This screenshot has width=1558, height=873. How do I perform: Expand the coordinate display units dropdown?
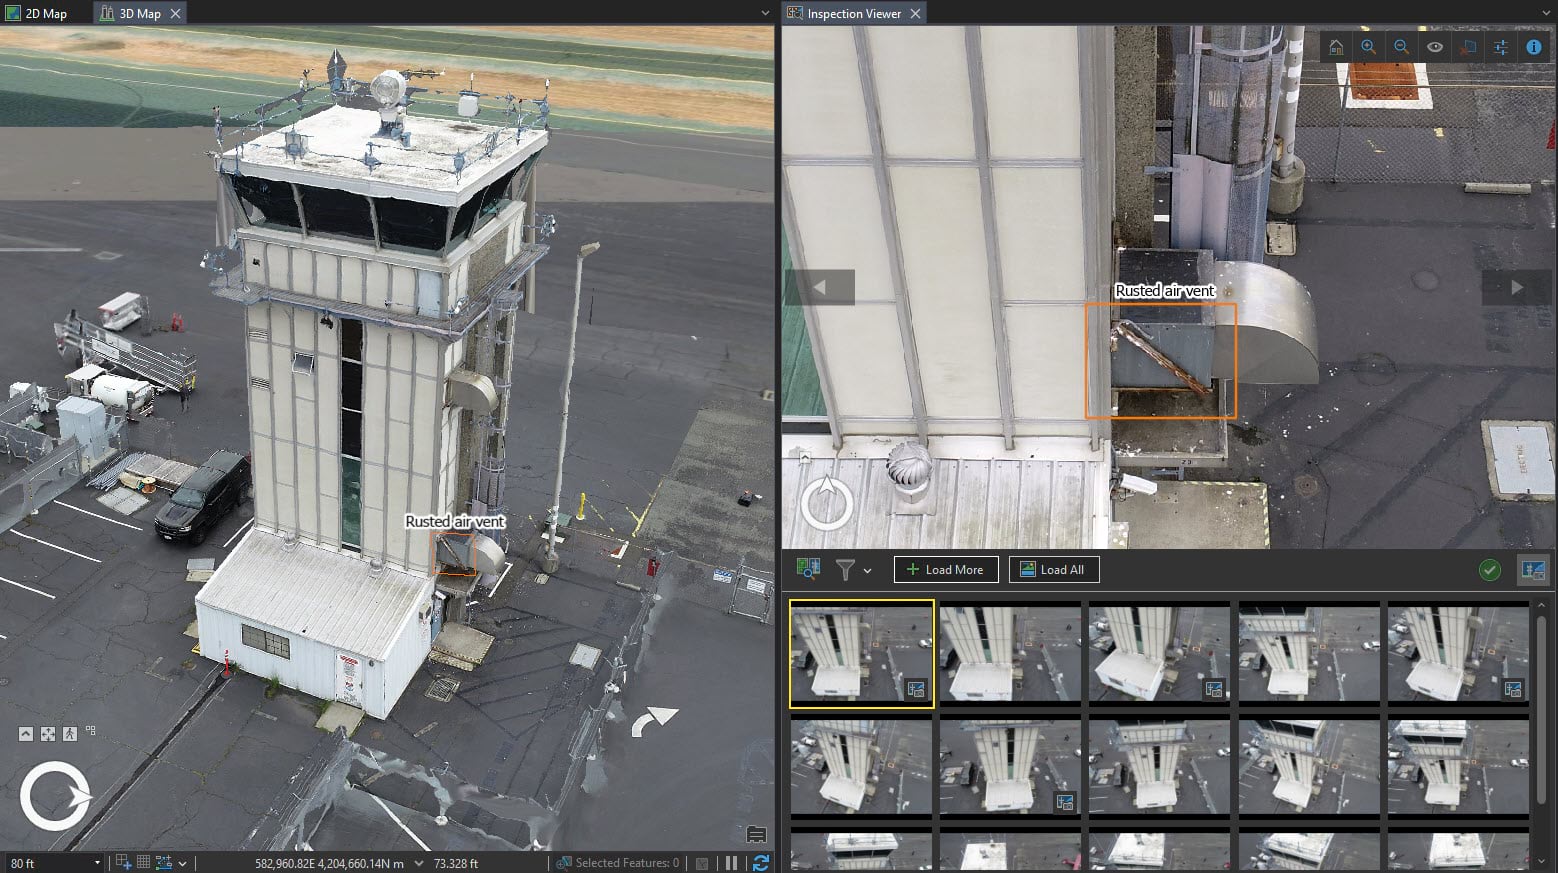pyautogui.click(x=418, y=862)
